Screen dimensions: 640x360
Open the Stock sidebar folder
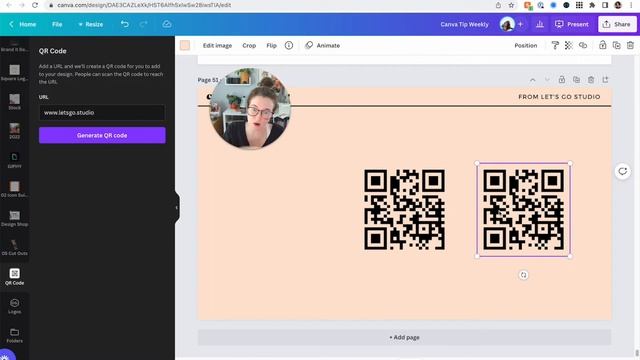(14, 102)
